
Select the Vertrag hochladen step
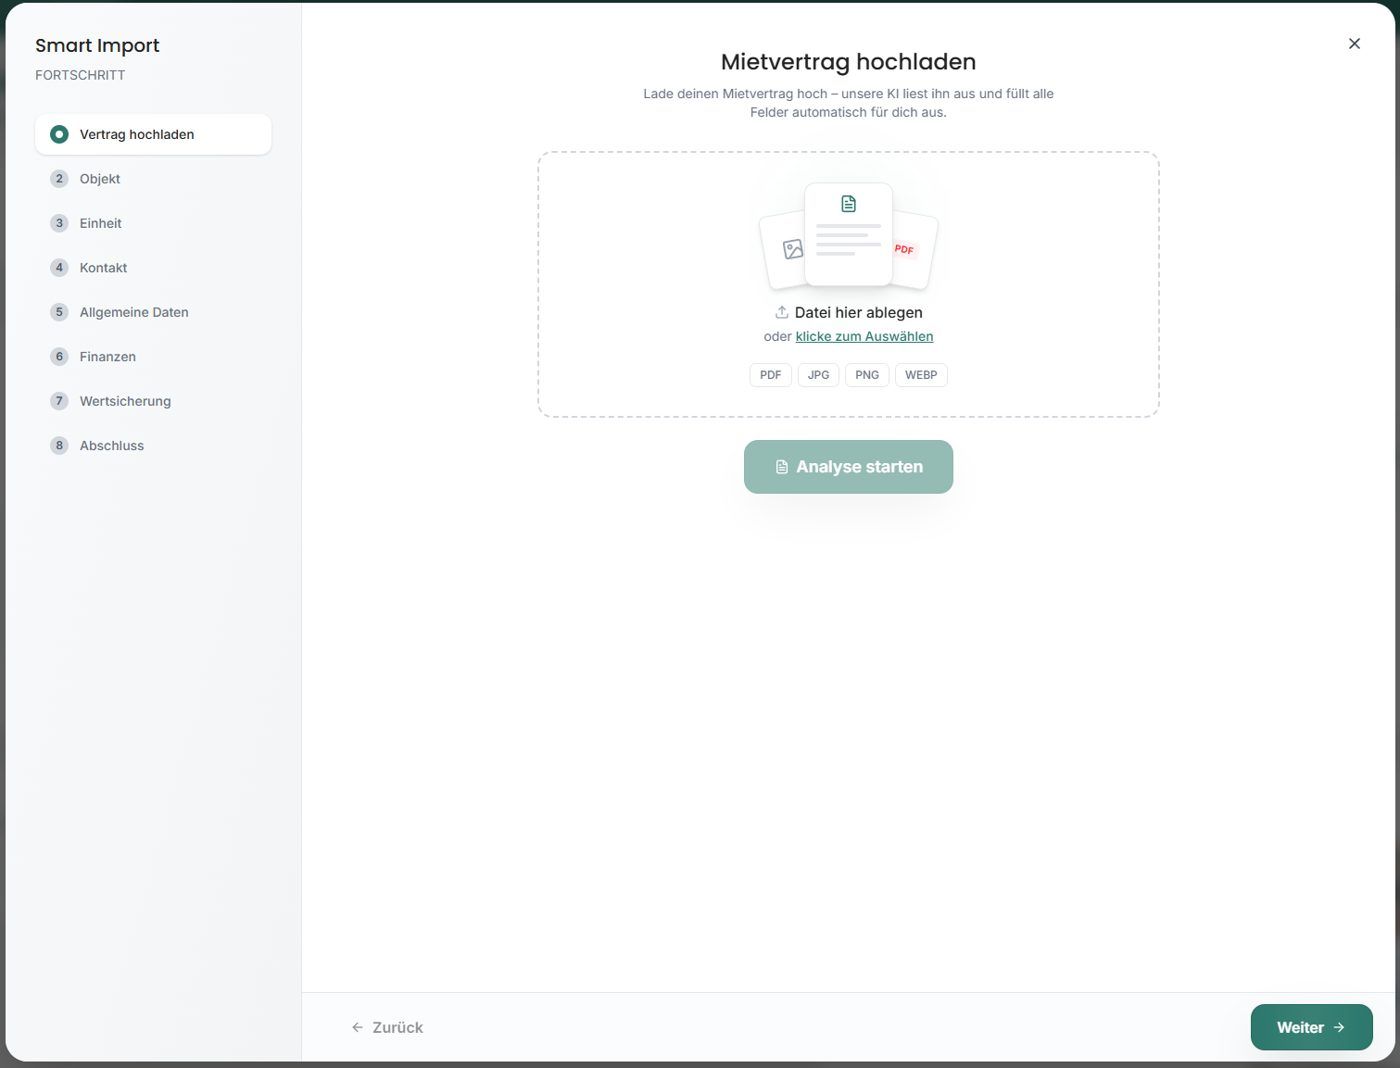tap(153, 134)
